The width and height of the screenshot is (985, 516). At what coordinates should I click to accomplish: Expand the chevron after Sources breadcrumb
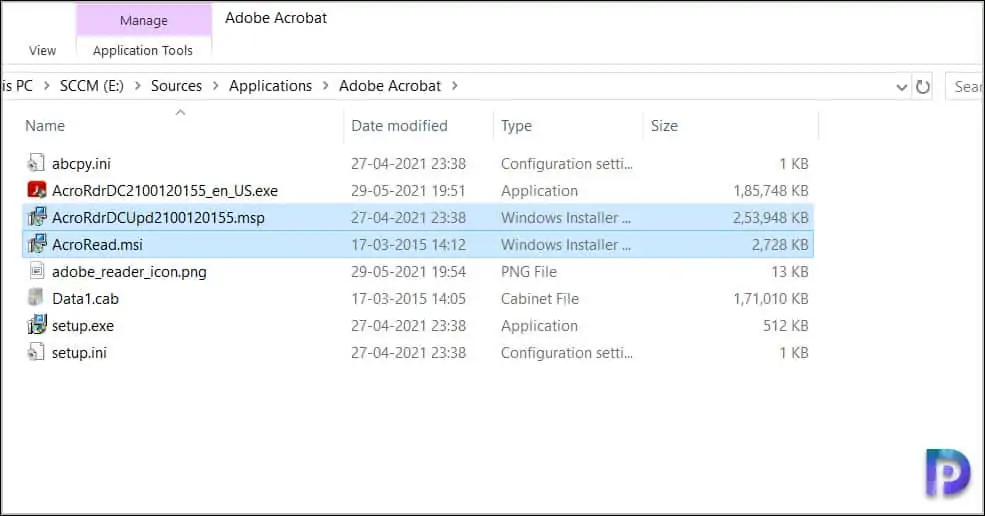[215, 86]
